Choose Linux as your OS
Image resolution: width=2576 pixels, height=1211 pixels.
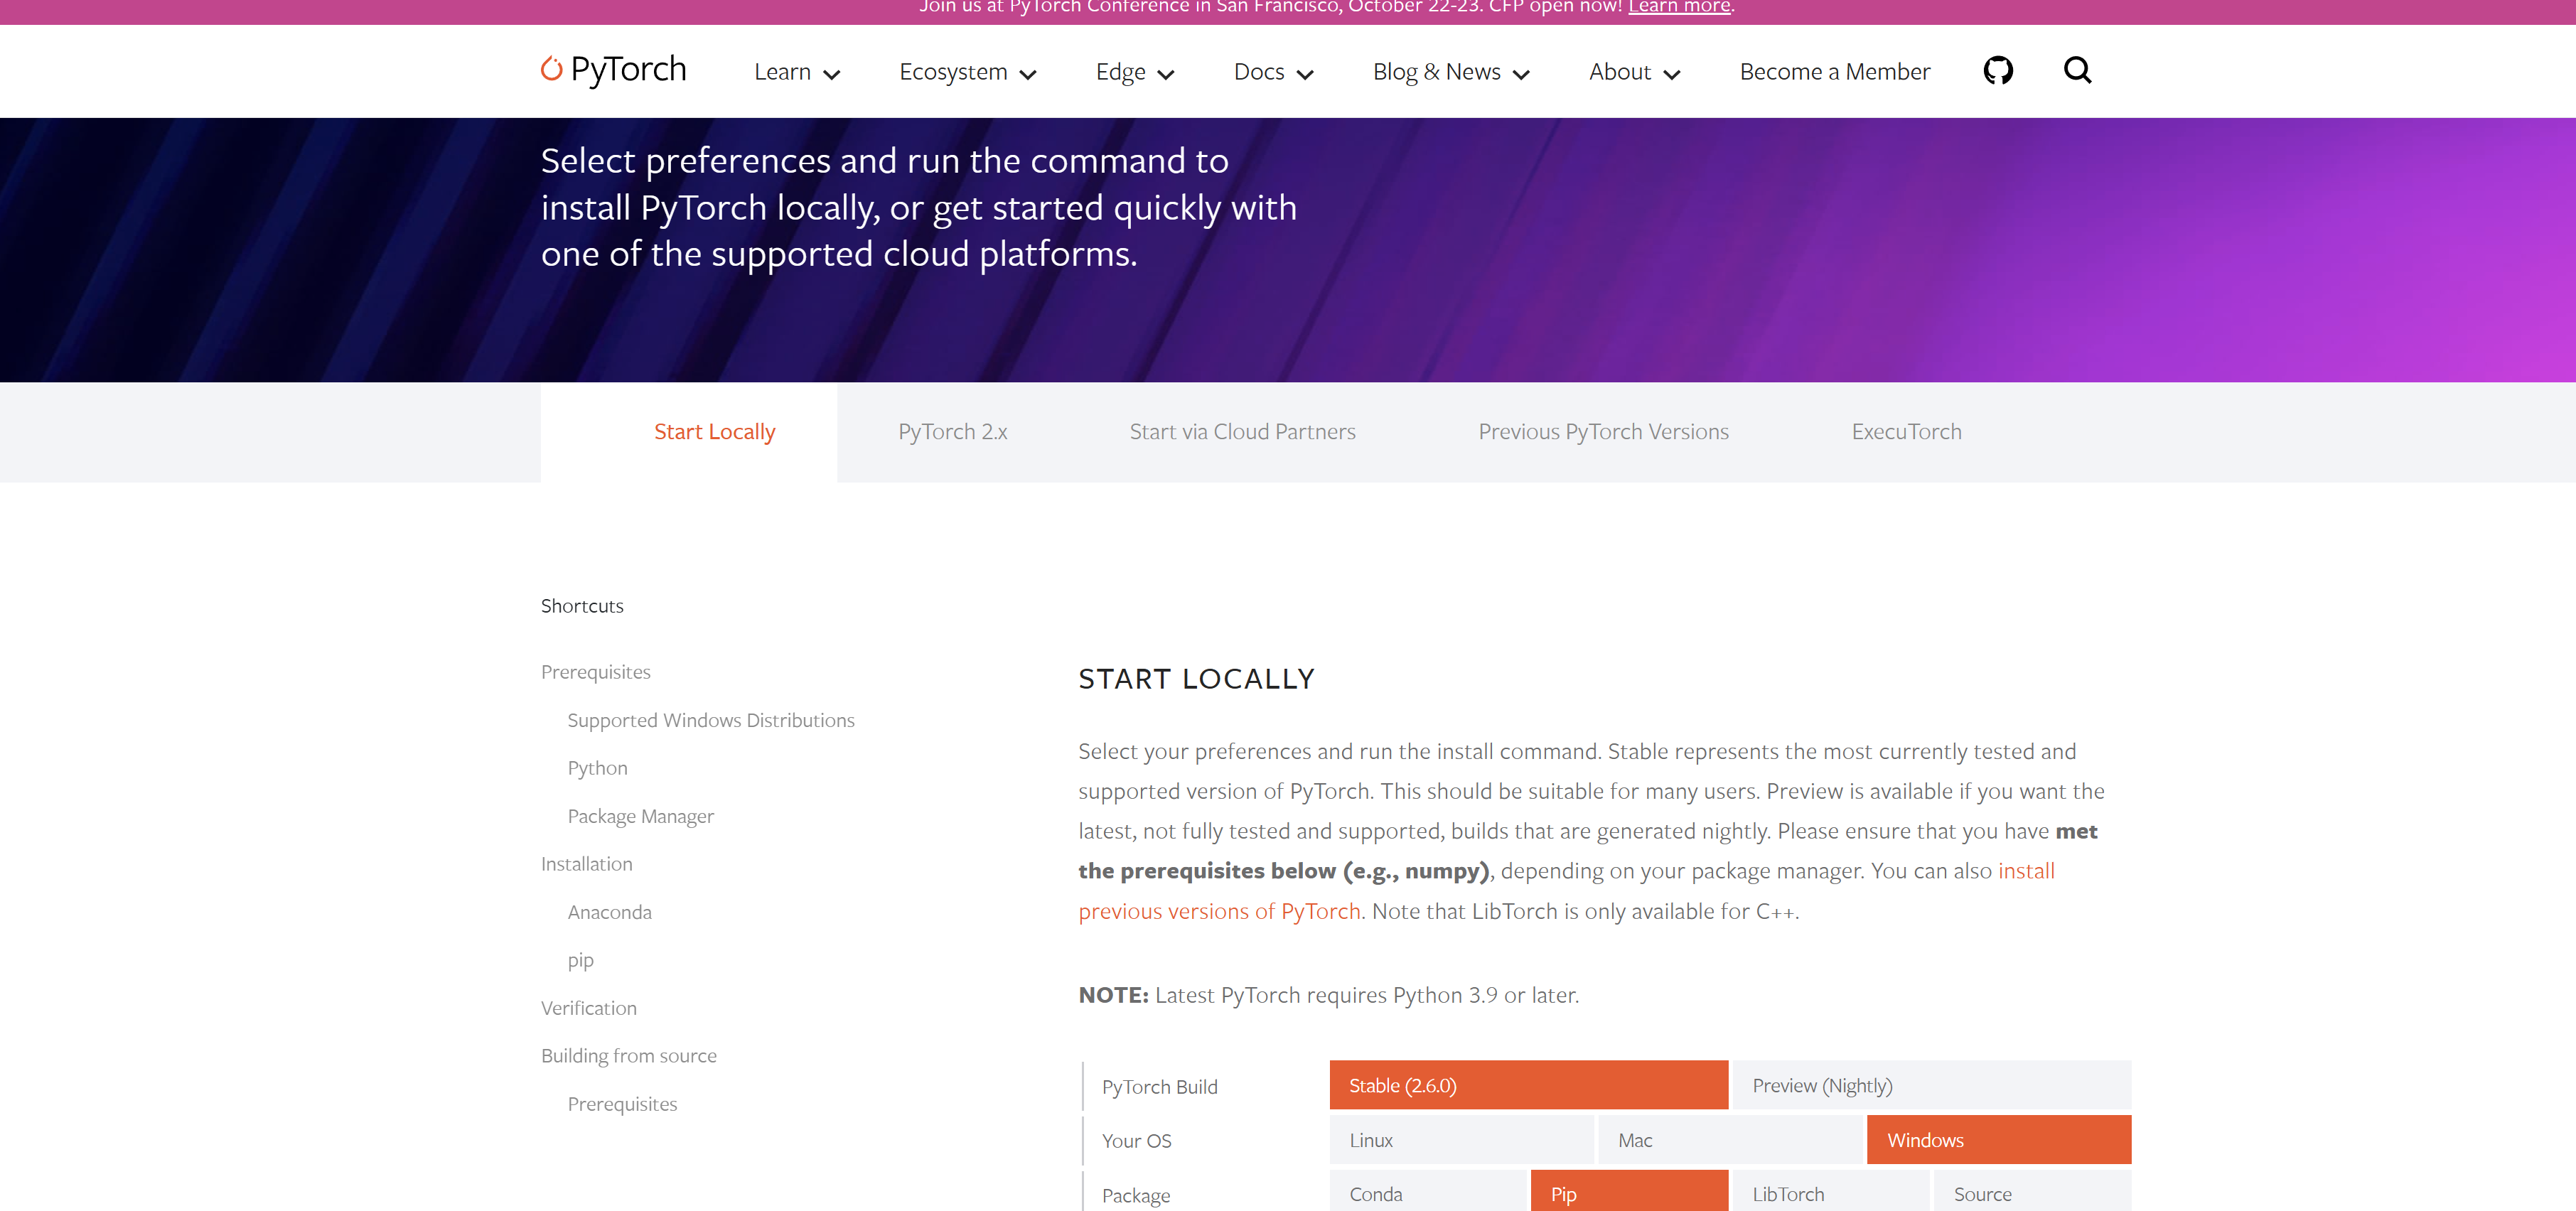point(1460,1140)
